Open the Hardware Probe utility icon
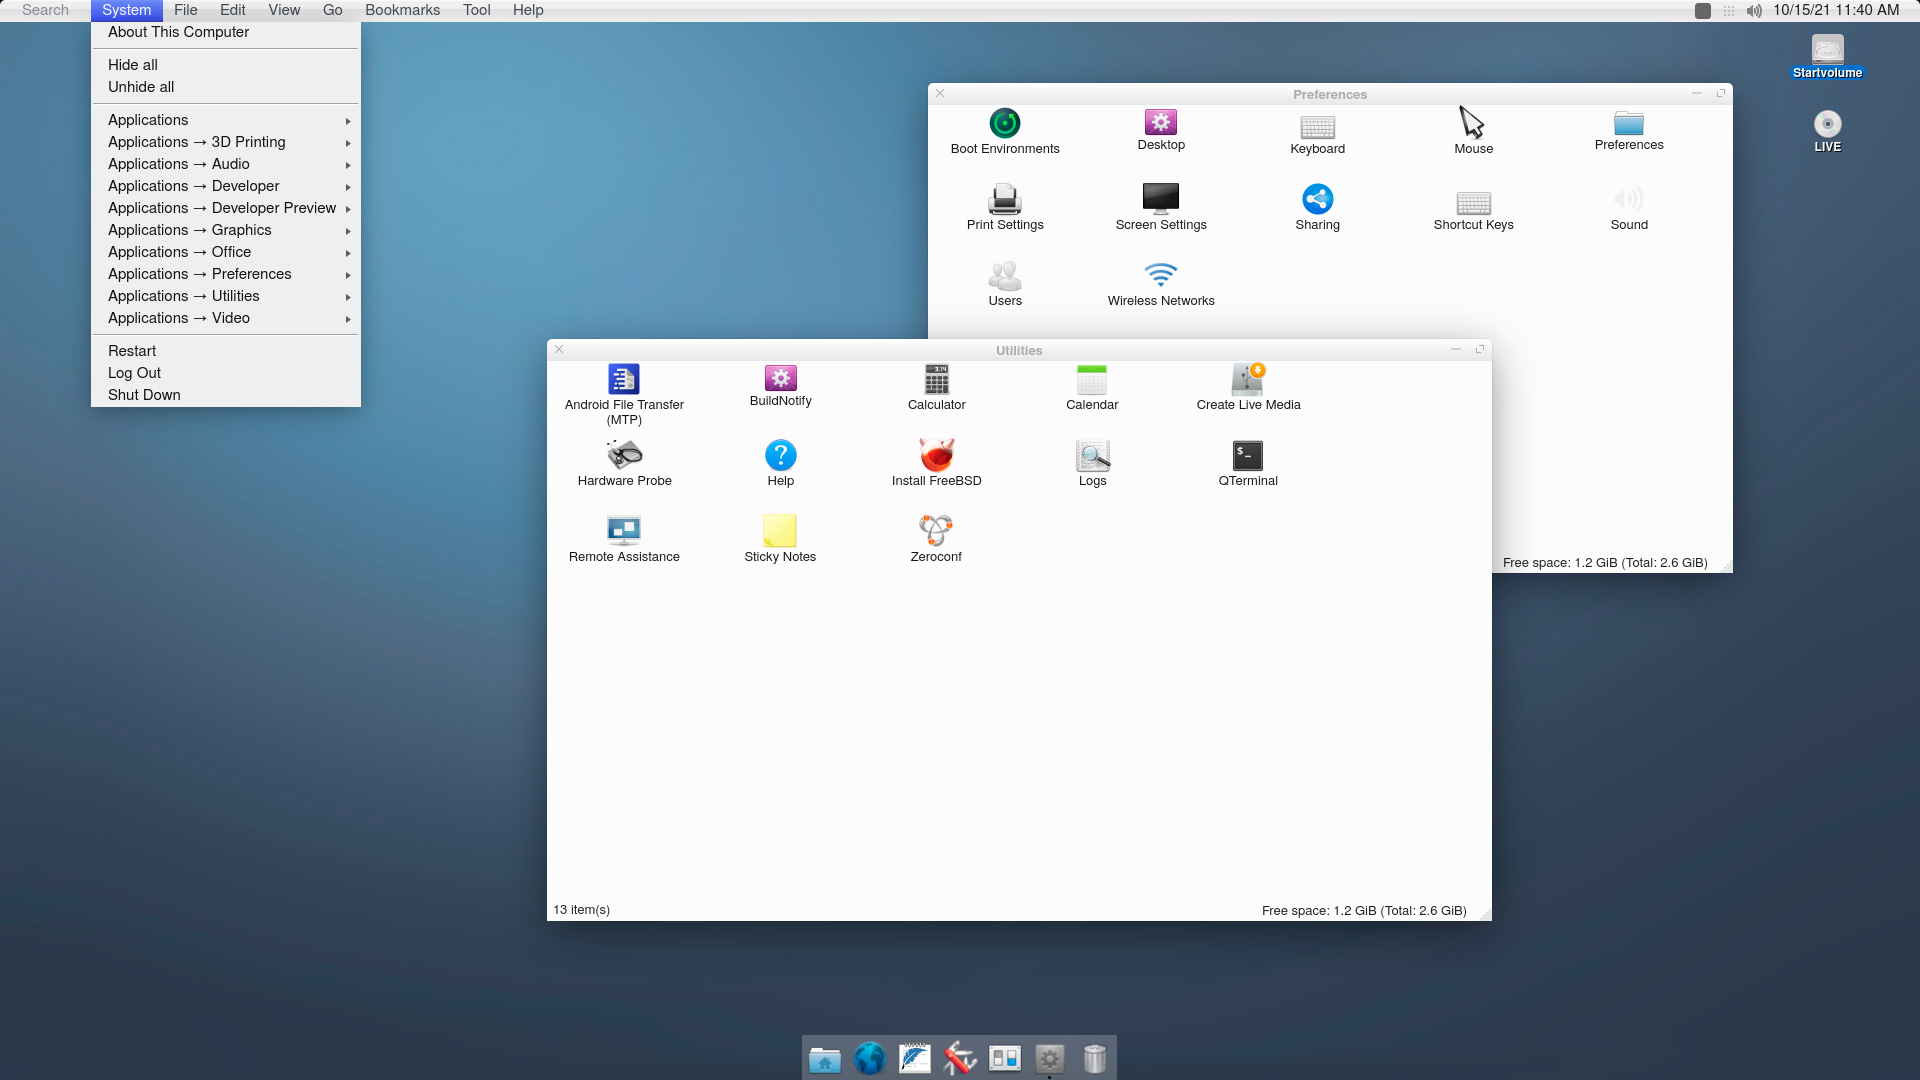The image size is (1920, 1080). coord(624,456)
